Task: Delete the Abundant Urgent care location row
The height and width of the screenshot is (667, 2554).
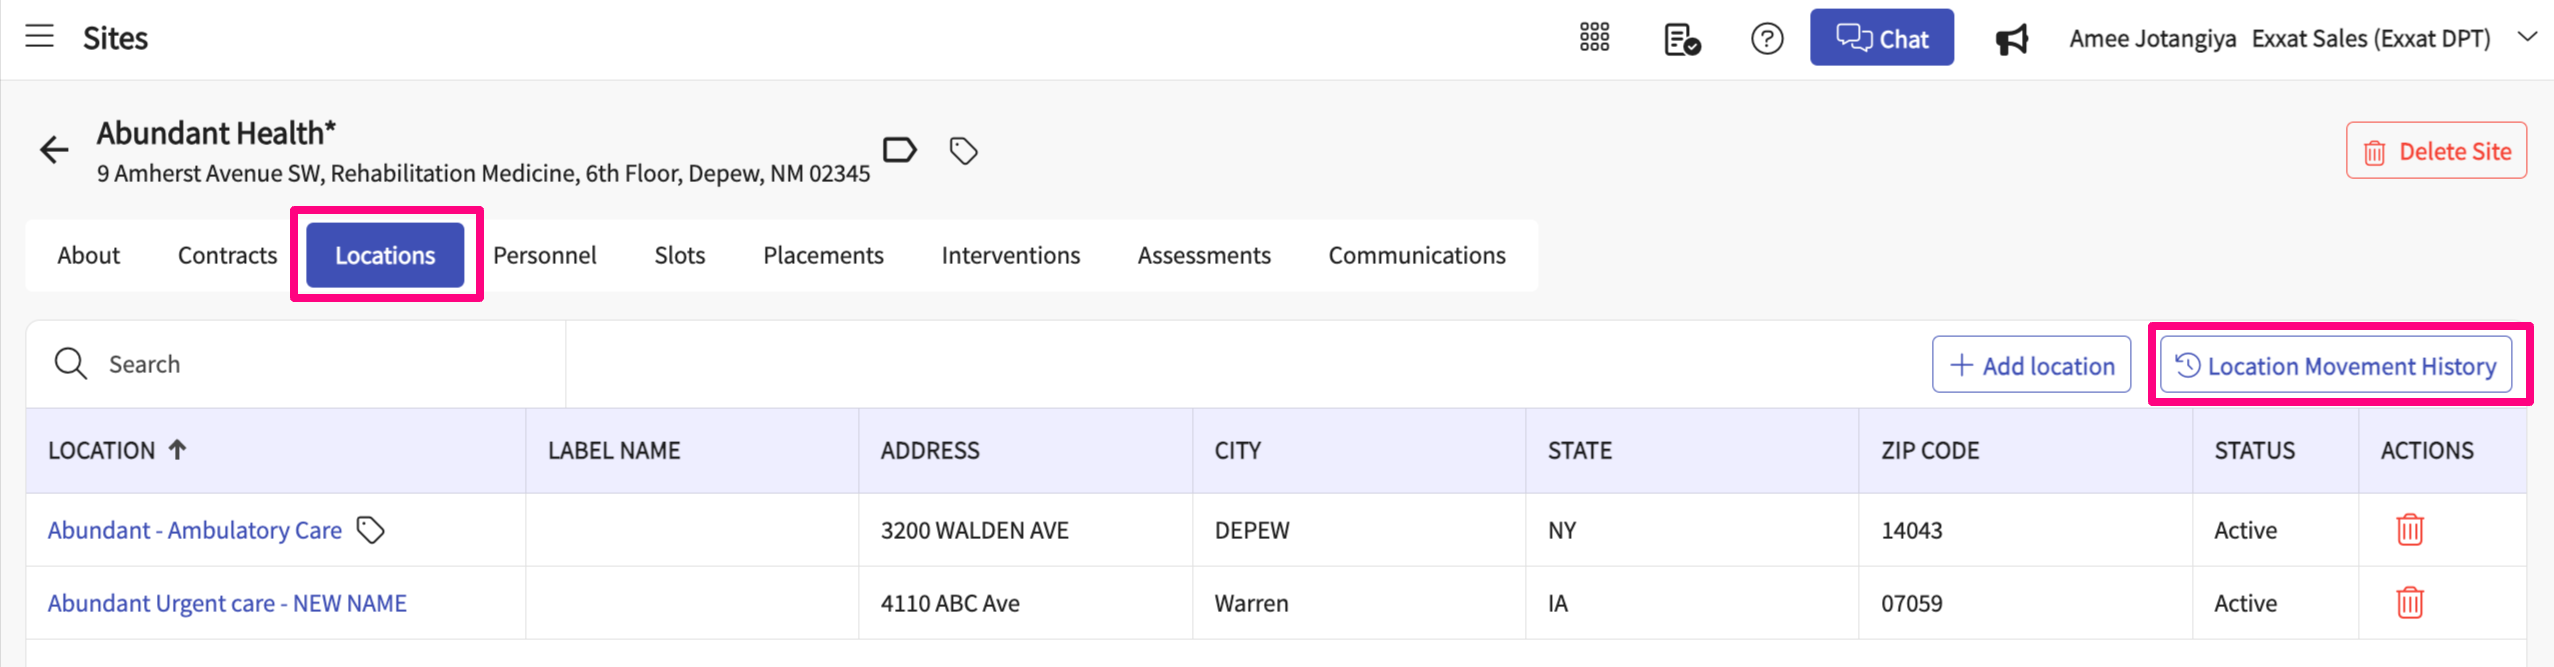Action: click(x=2410, y=602)
